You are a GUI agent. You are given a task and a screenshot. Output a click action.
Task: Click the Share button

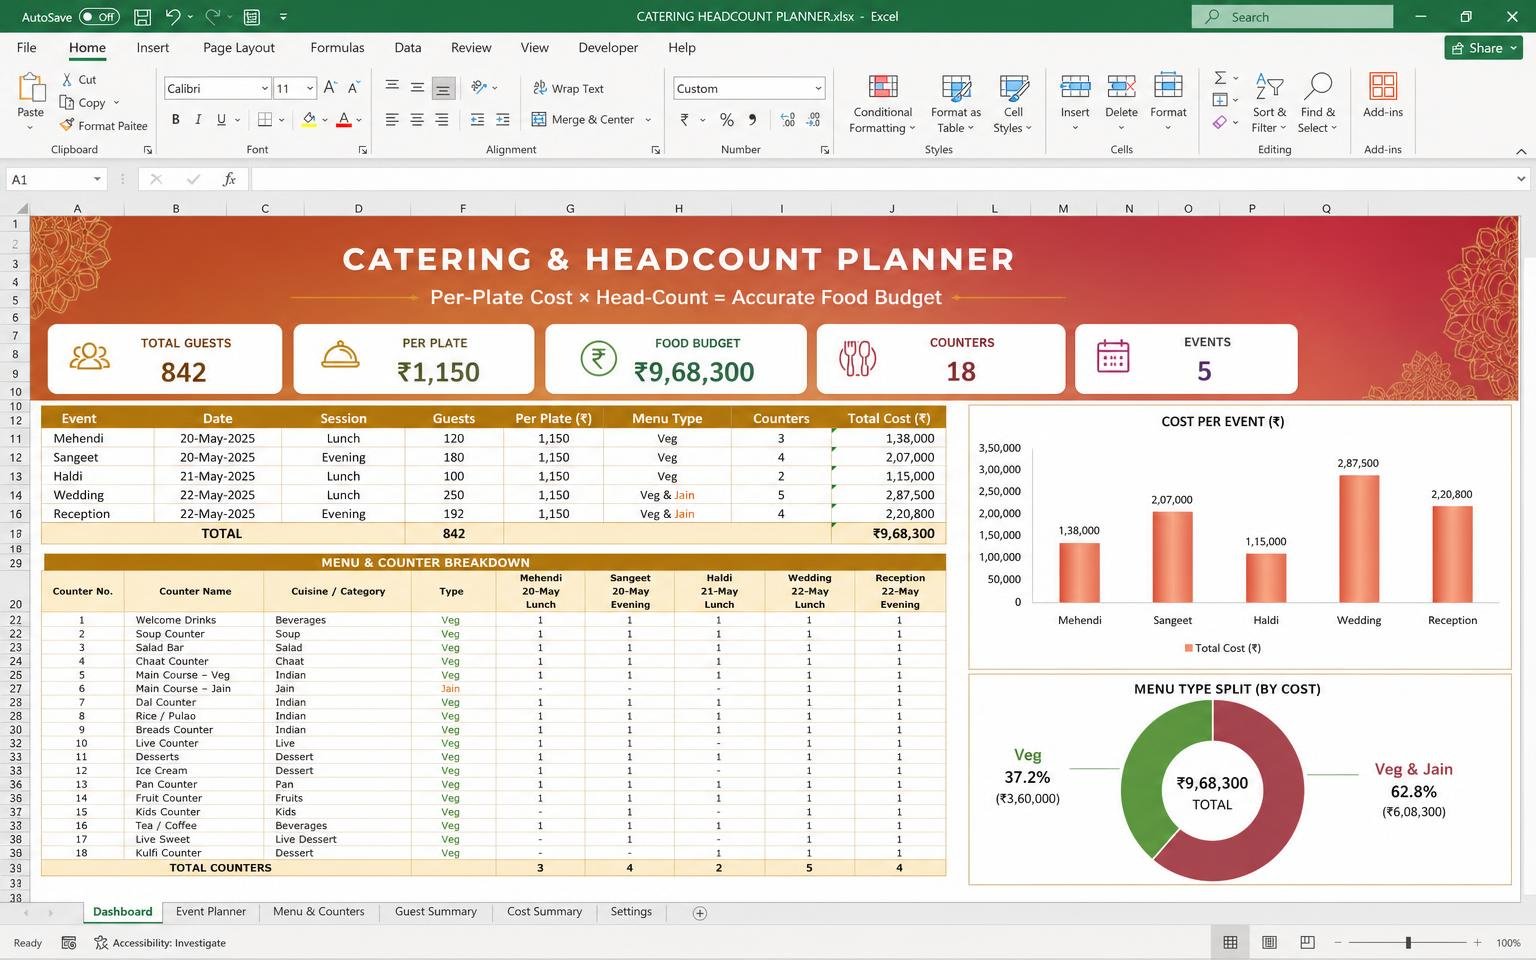click(x=1483, y=48)
